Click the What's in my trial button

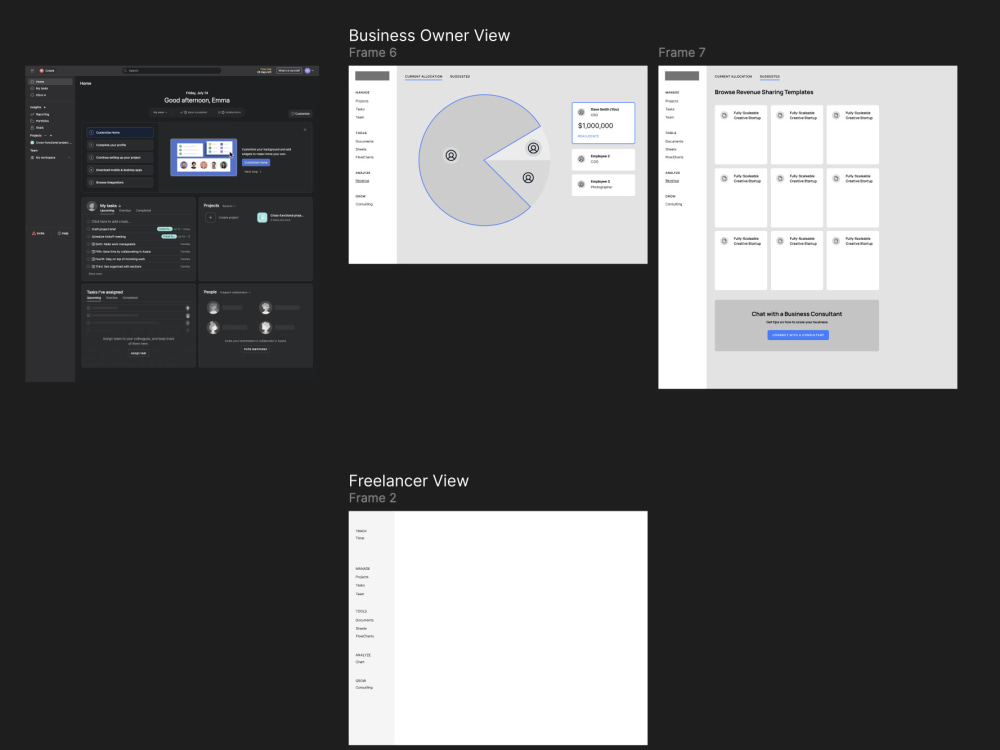pyautogui.click(x=289, y=71)
